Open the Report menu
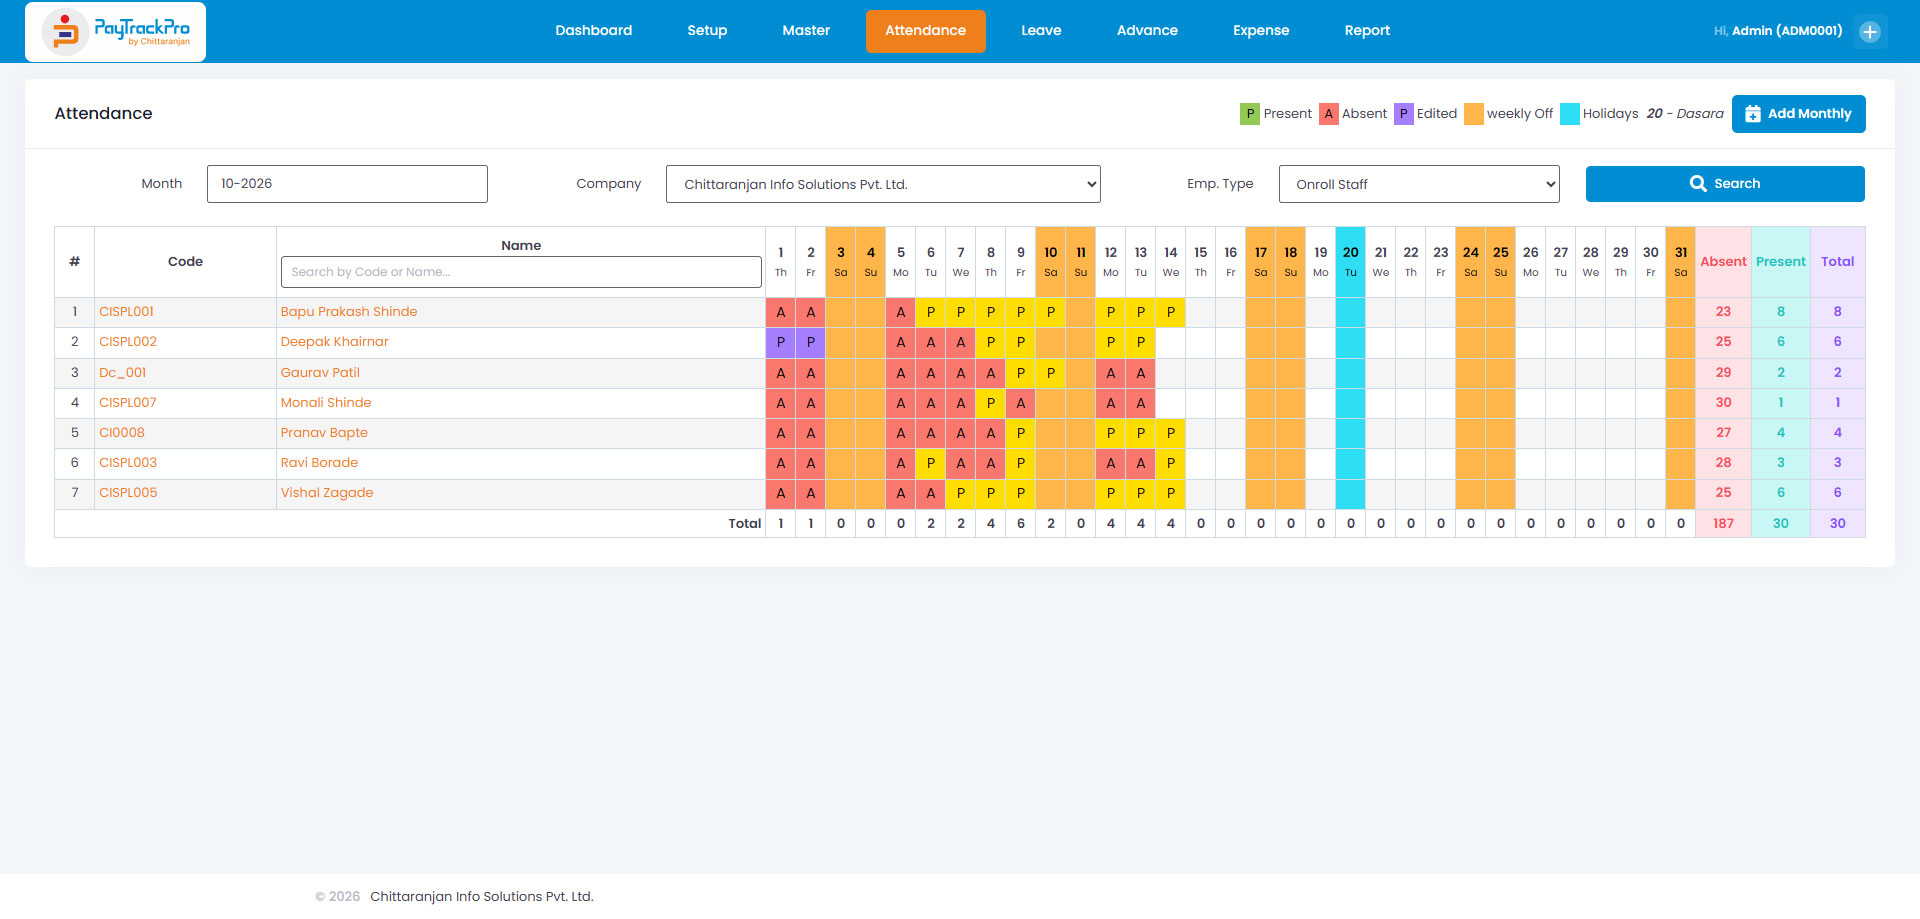 coord(1367,31)
